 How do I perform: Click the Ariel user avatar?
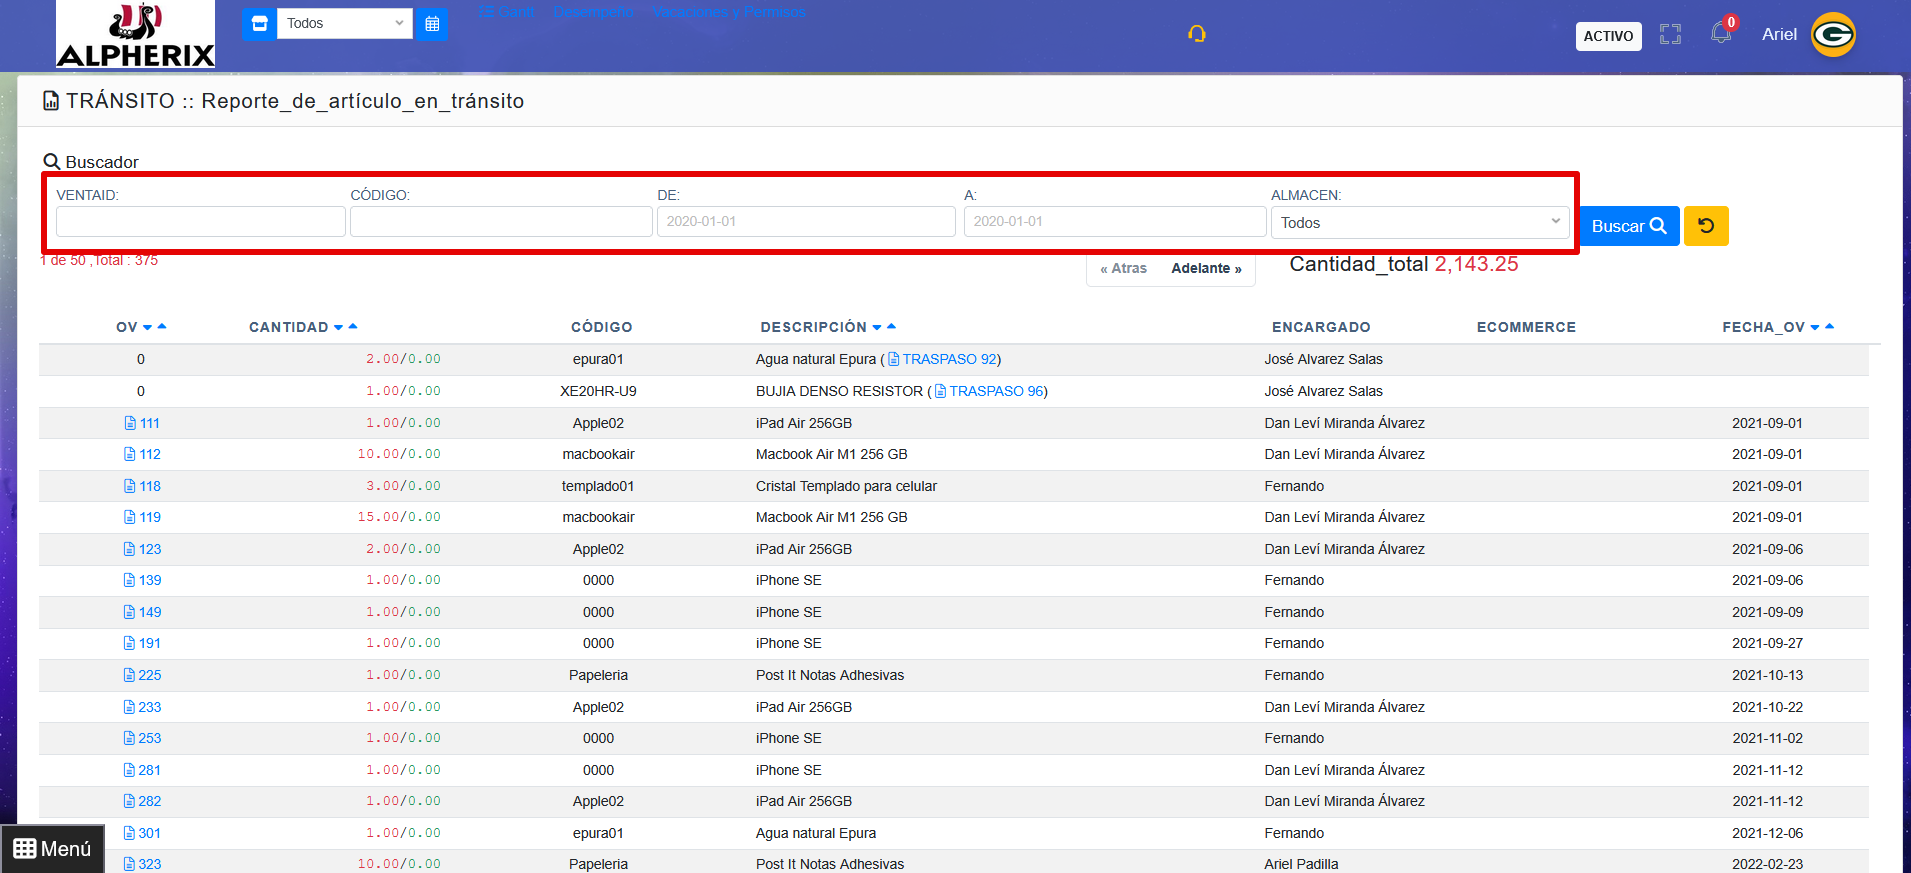[1833, 35]
